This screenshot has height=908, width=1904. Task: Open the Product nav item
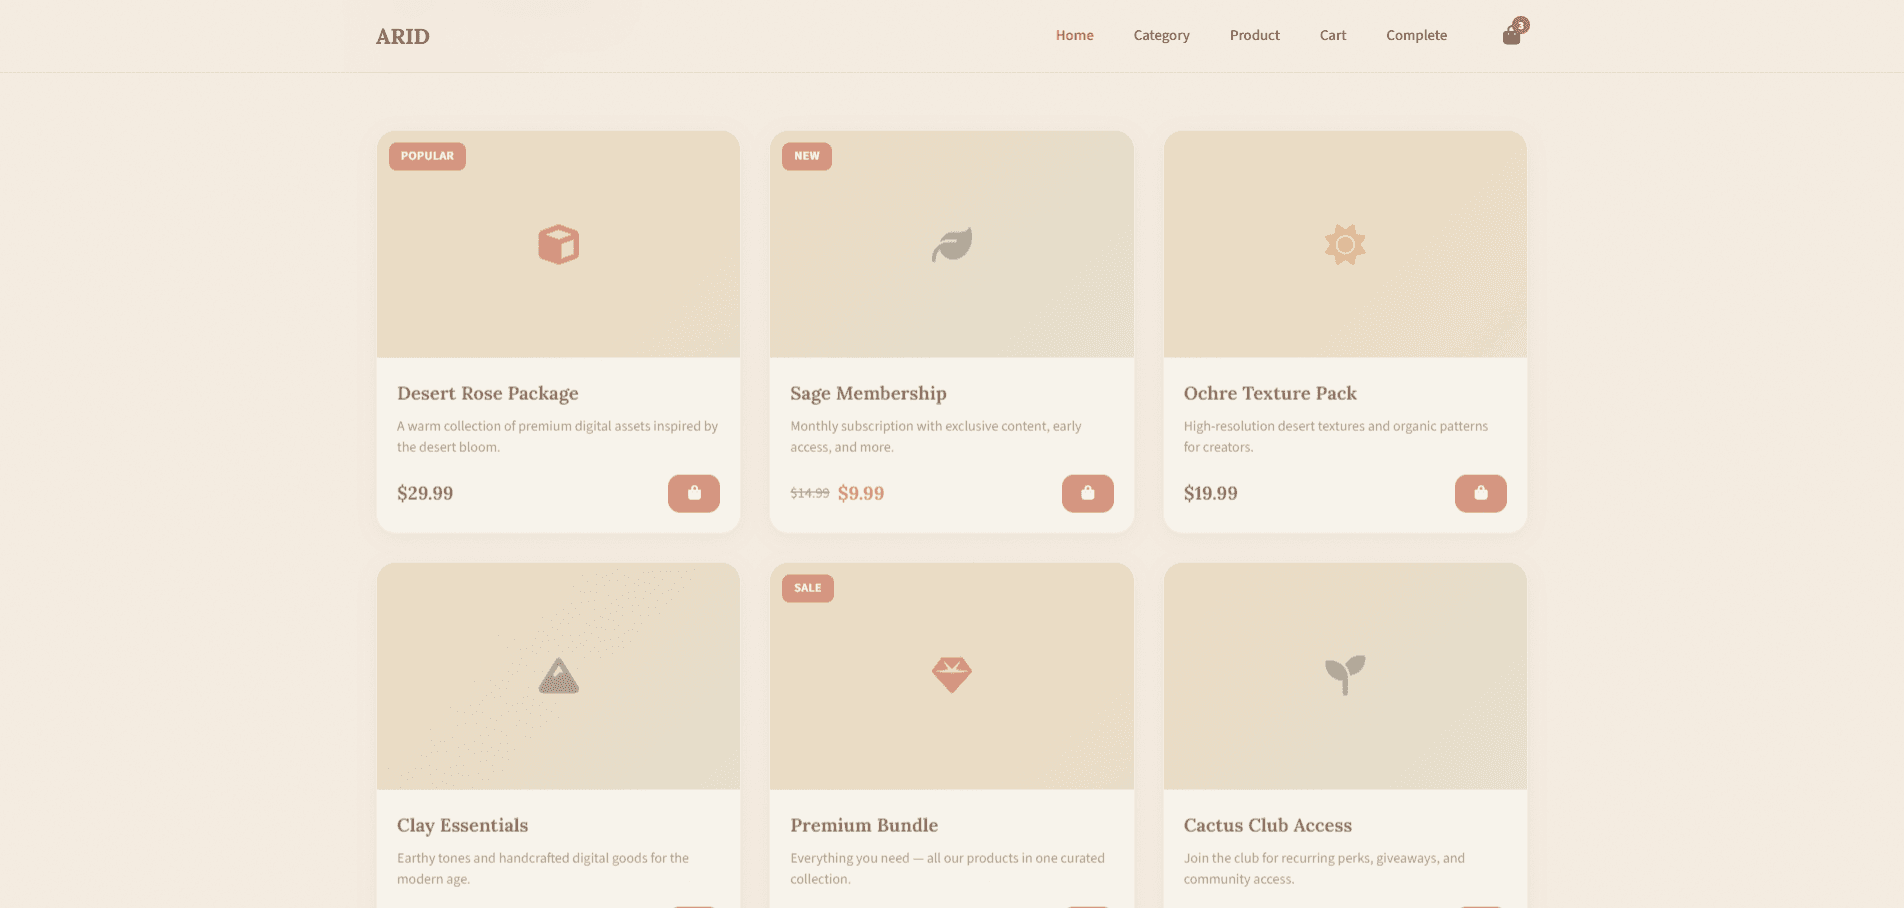tap(1255, 35)
